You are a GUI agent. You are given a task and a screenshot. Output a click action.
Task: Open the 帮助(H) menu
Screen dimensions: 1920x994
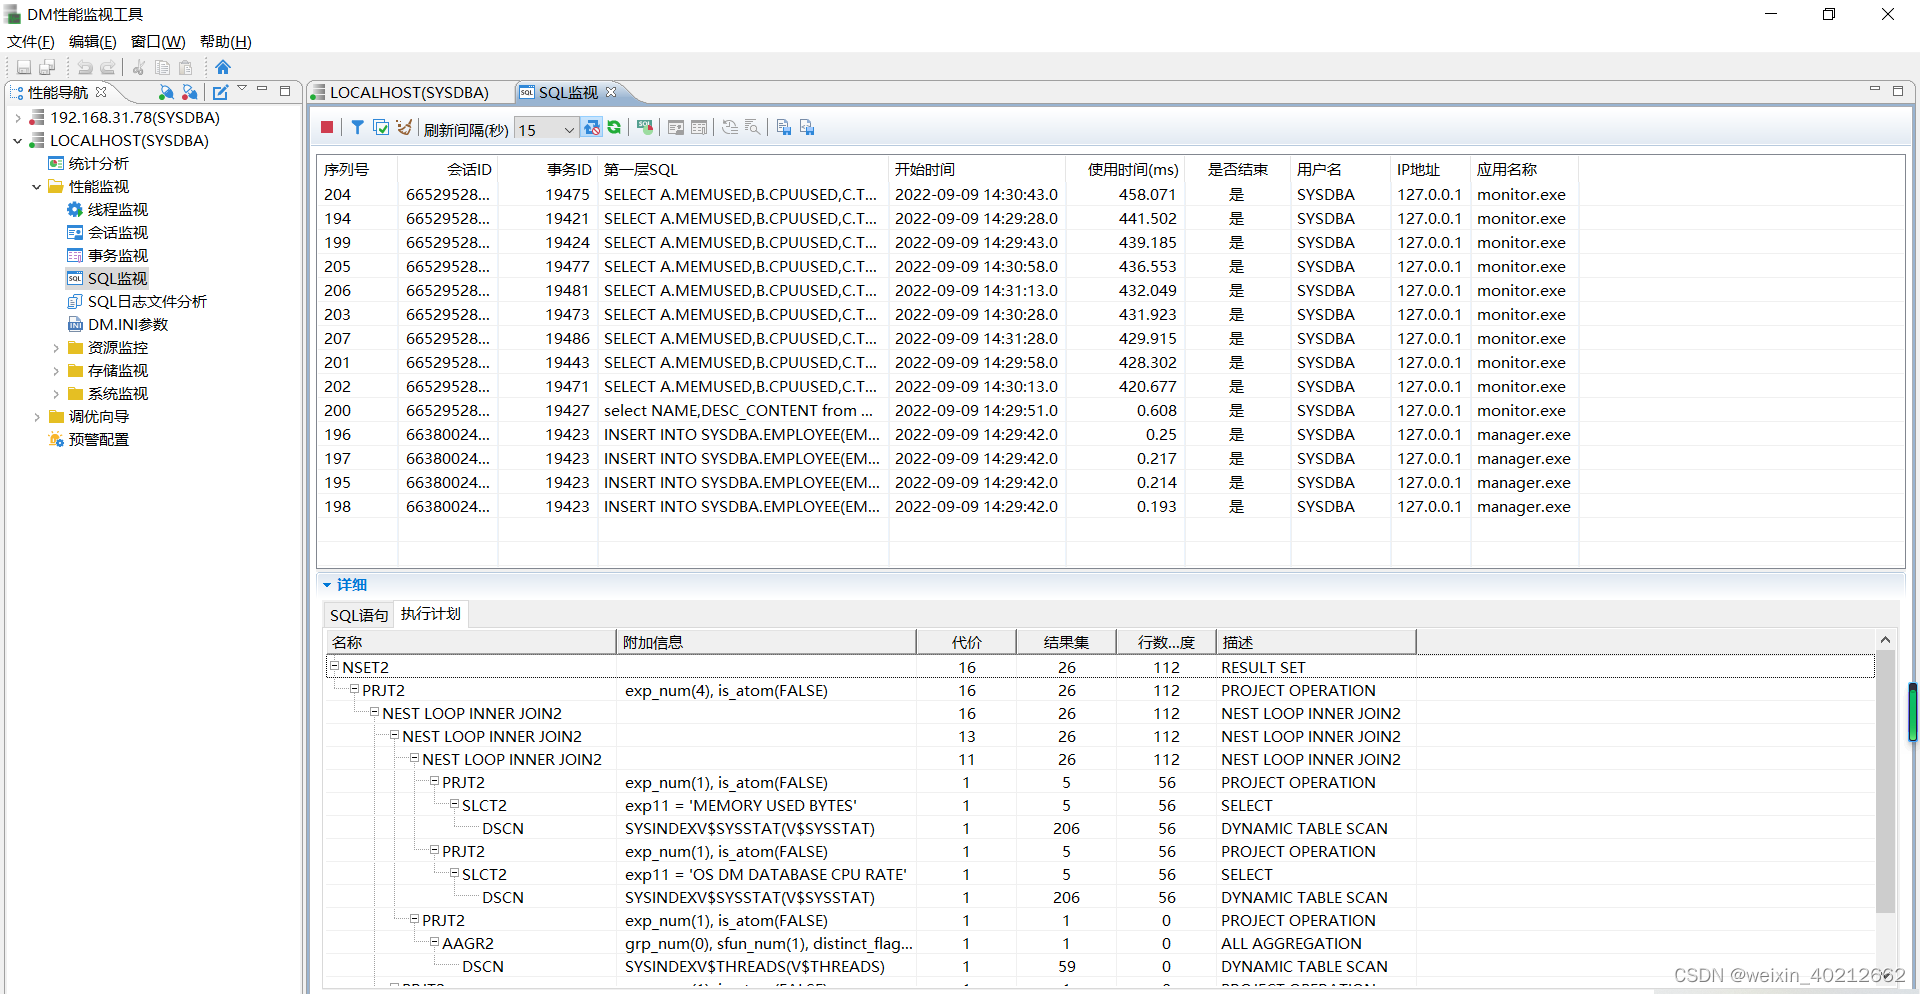226,41
